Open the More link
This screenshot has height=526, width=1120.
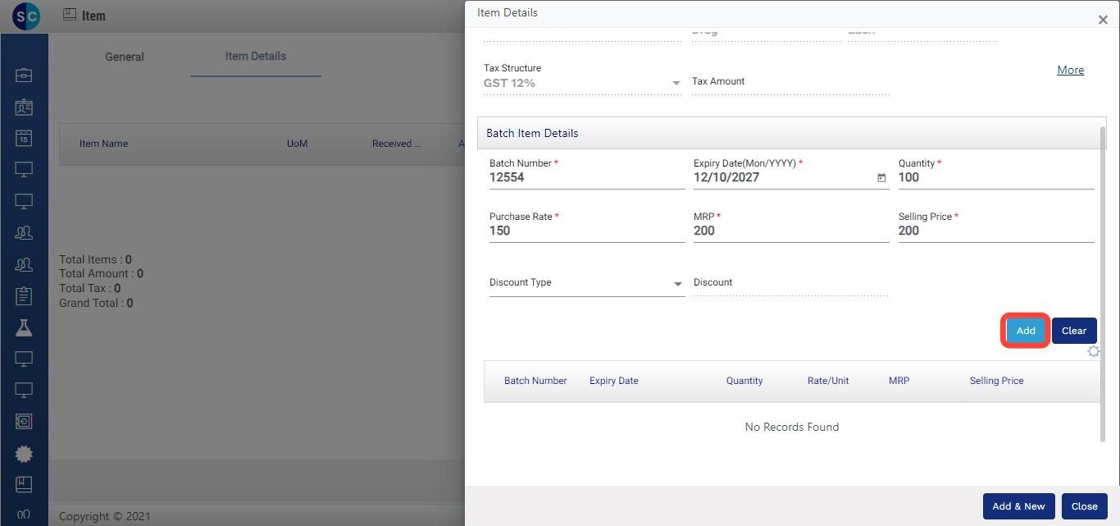point(1070,70)
